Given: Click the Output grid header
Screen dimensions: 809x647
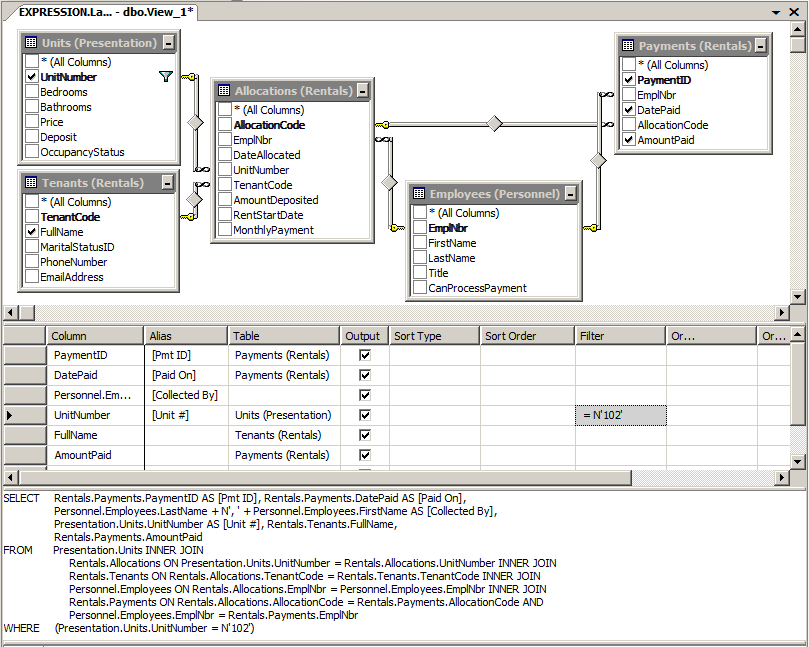Looking at the screenshot, I should coord(364,336).
